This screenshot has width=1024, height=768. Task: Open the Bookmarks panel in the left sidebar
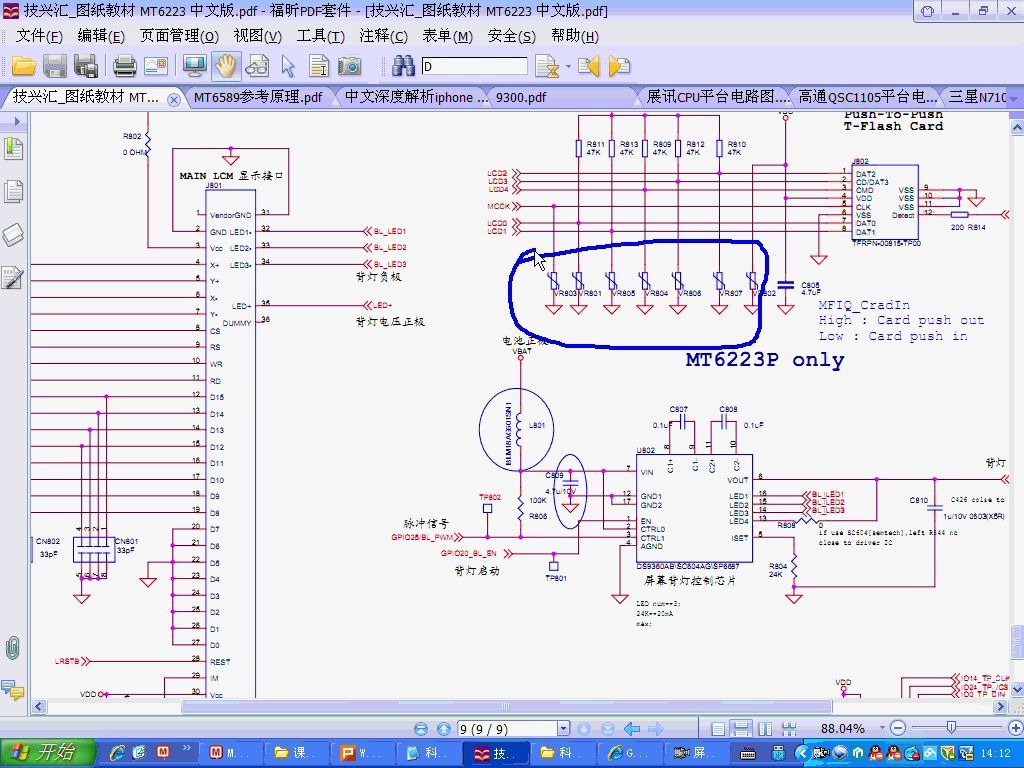13,148
